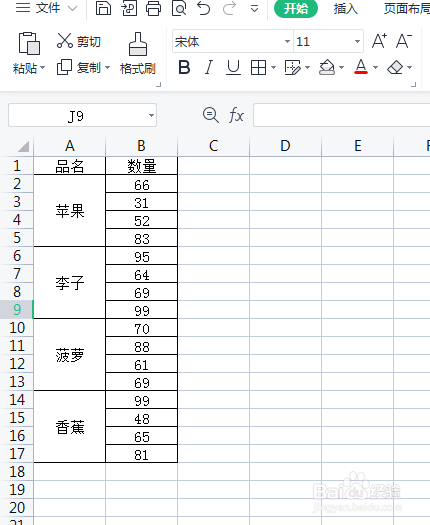The height and width of the screenshot is (525, 430).
Task: Select the 数量 header cell
Action: click(x=141, y=166)
